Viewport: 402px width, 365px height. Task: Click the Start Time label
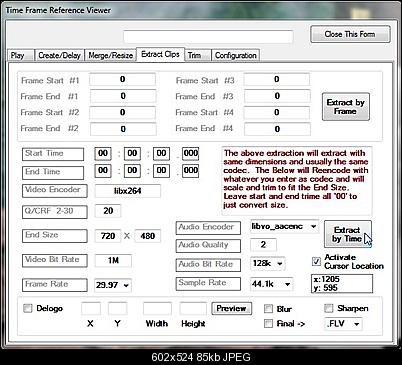[53, 154]
